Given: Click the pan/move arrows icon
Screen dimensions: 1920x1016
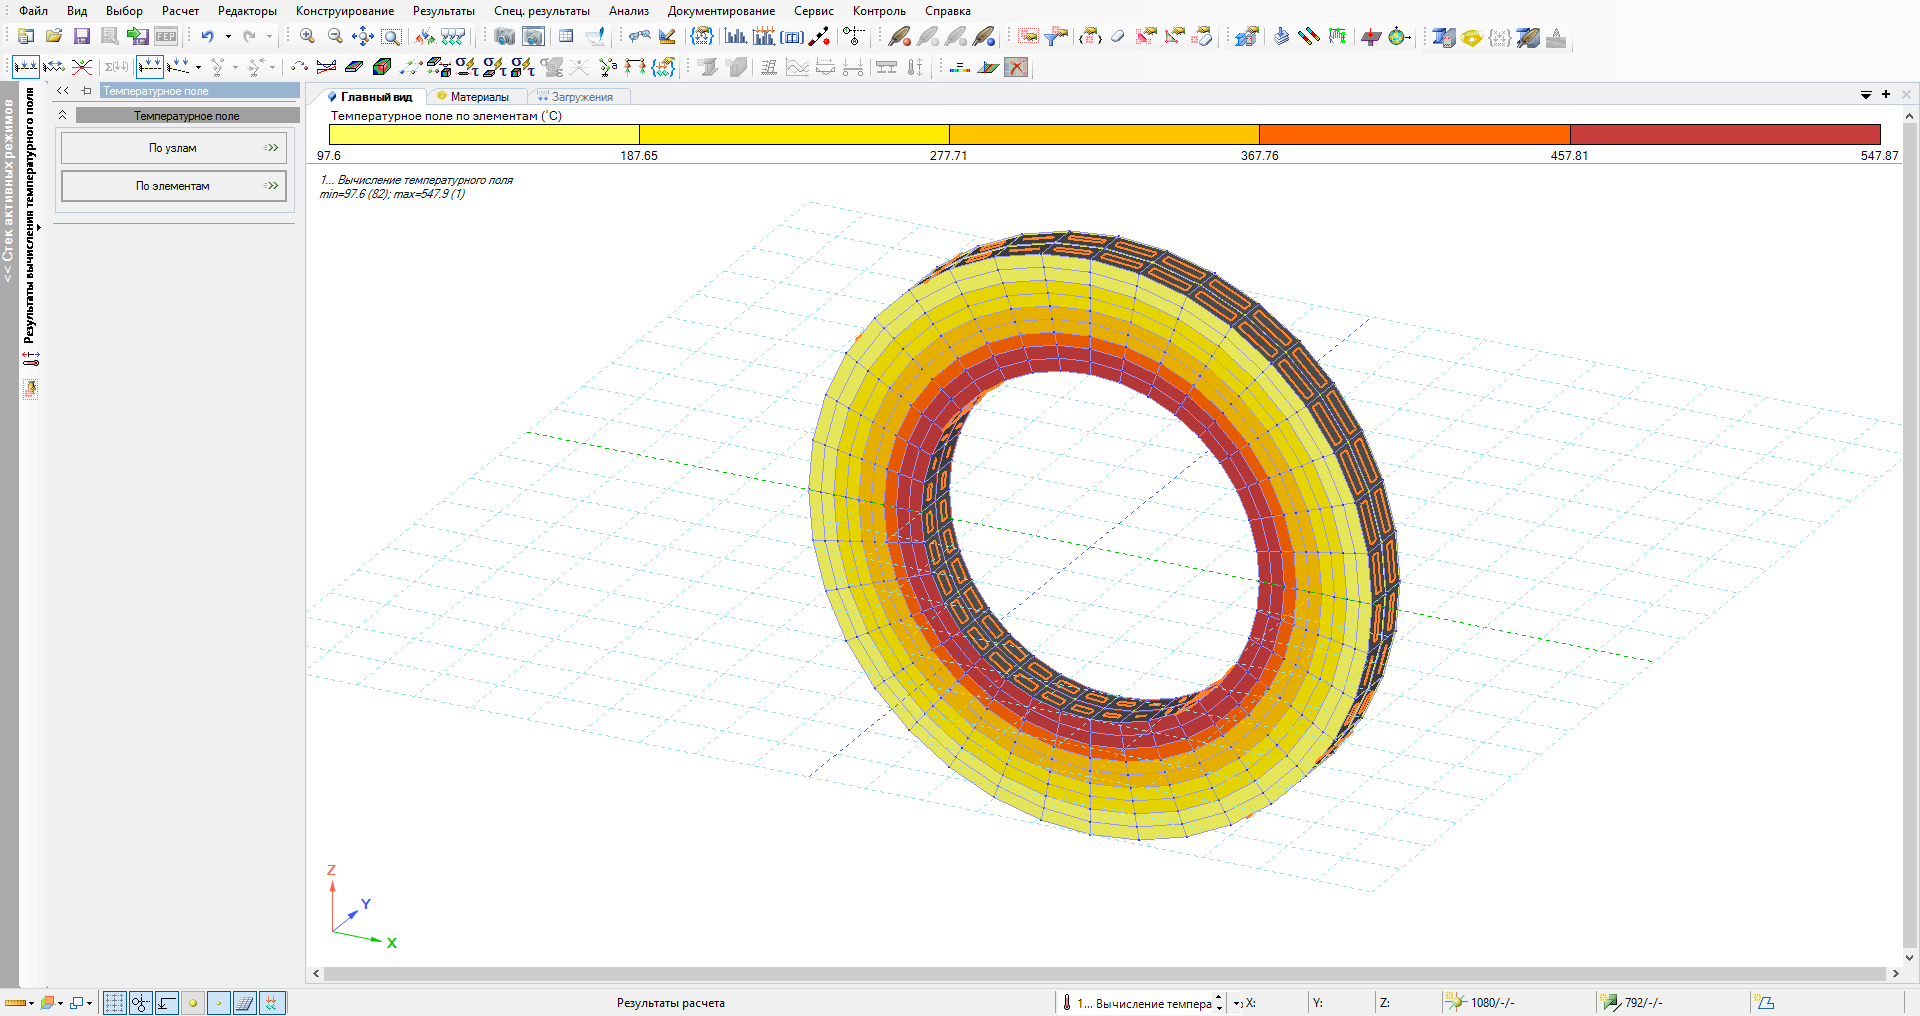Looking at the screenshot, I should click(363, 37).
